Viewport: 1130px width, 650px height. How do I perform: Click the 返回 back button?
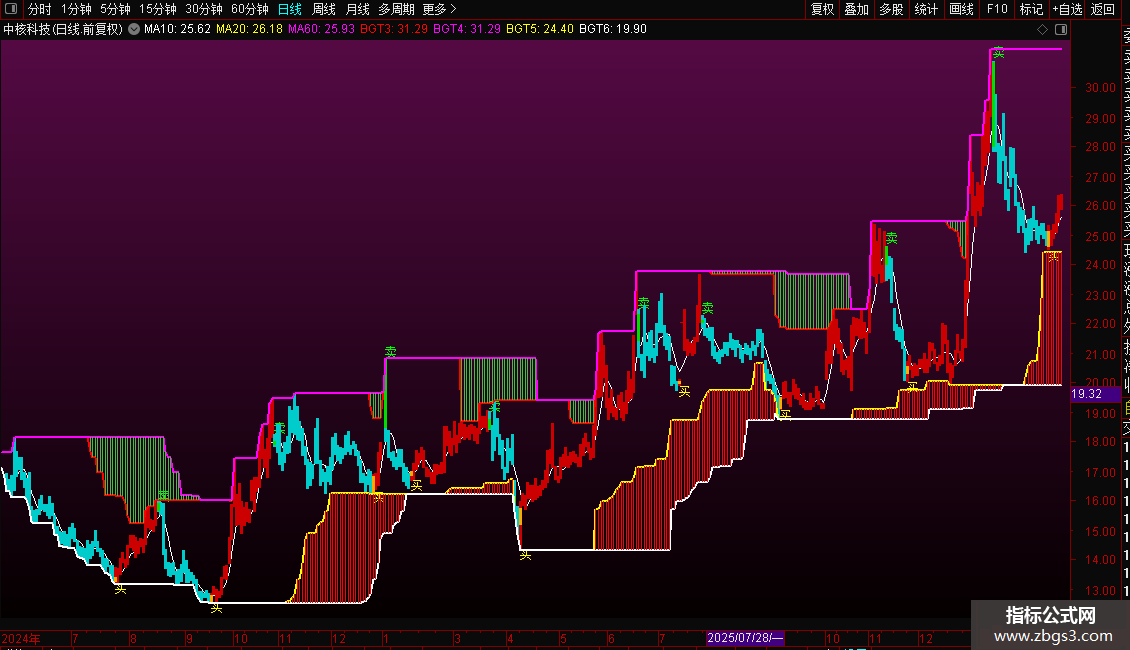coord(1103,9)
